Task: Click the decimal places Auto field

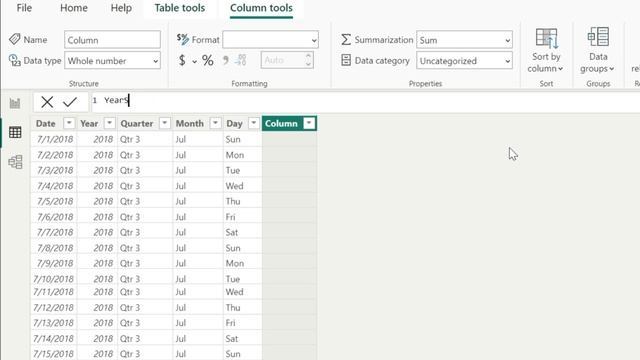Action: tap(283, 60)
